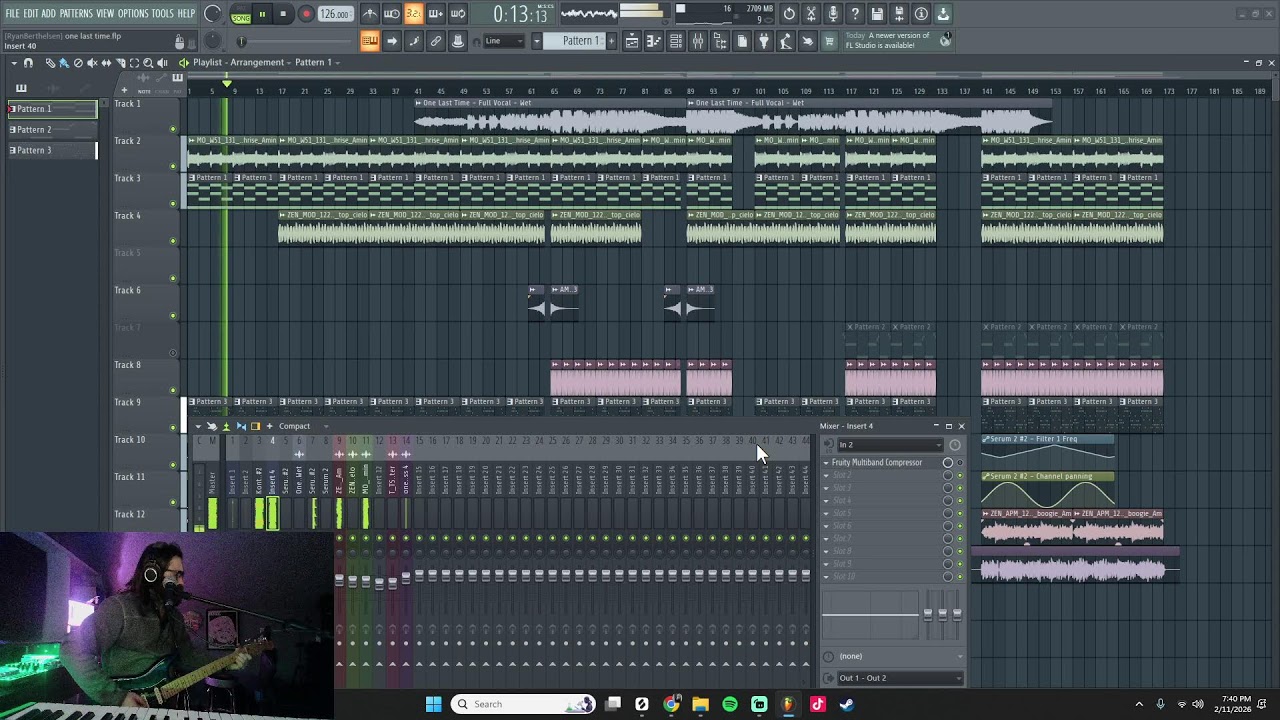Toggle Slot 5 enable LED
Viewport: 1280px width, 720px height.
(x=960, y=513)
